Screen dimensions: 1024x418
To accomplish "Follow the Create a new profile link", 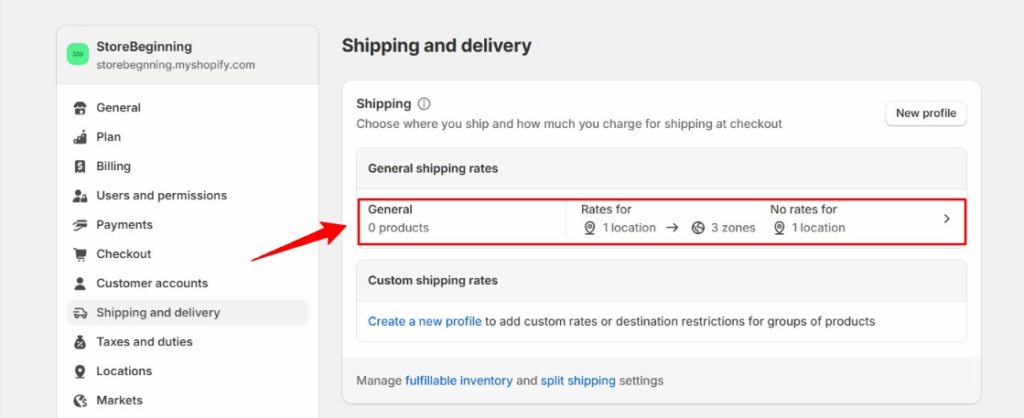I will pos(425,321).
